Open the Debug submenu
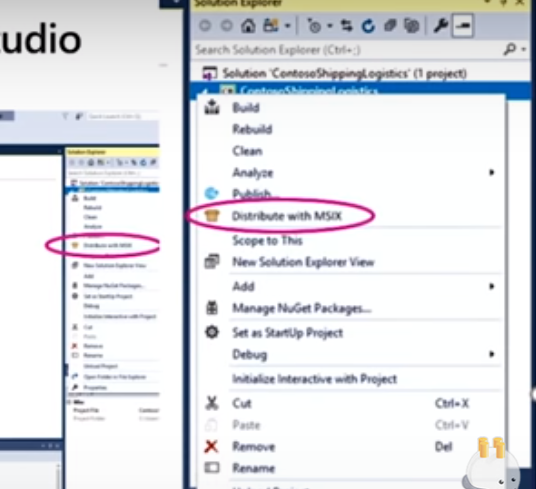 (x=250, y=354)
